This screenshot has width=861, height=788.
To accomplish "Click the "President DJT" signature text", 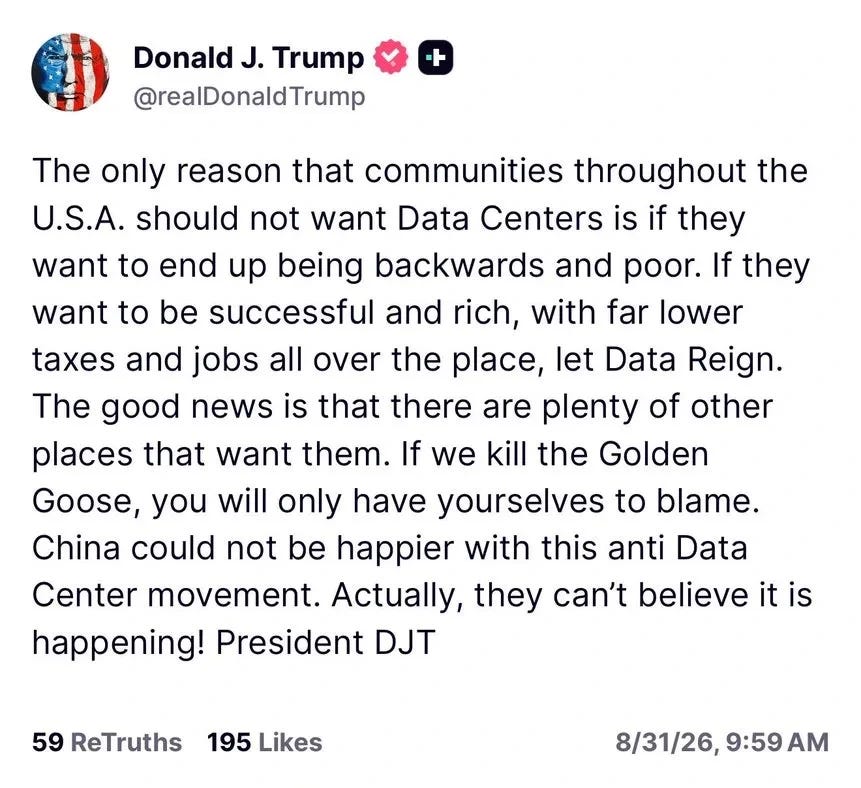I will pos(326,642).
